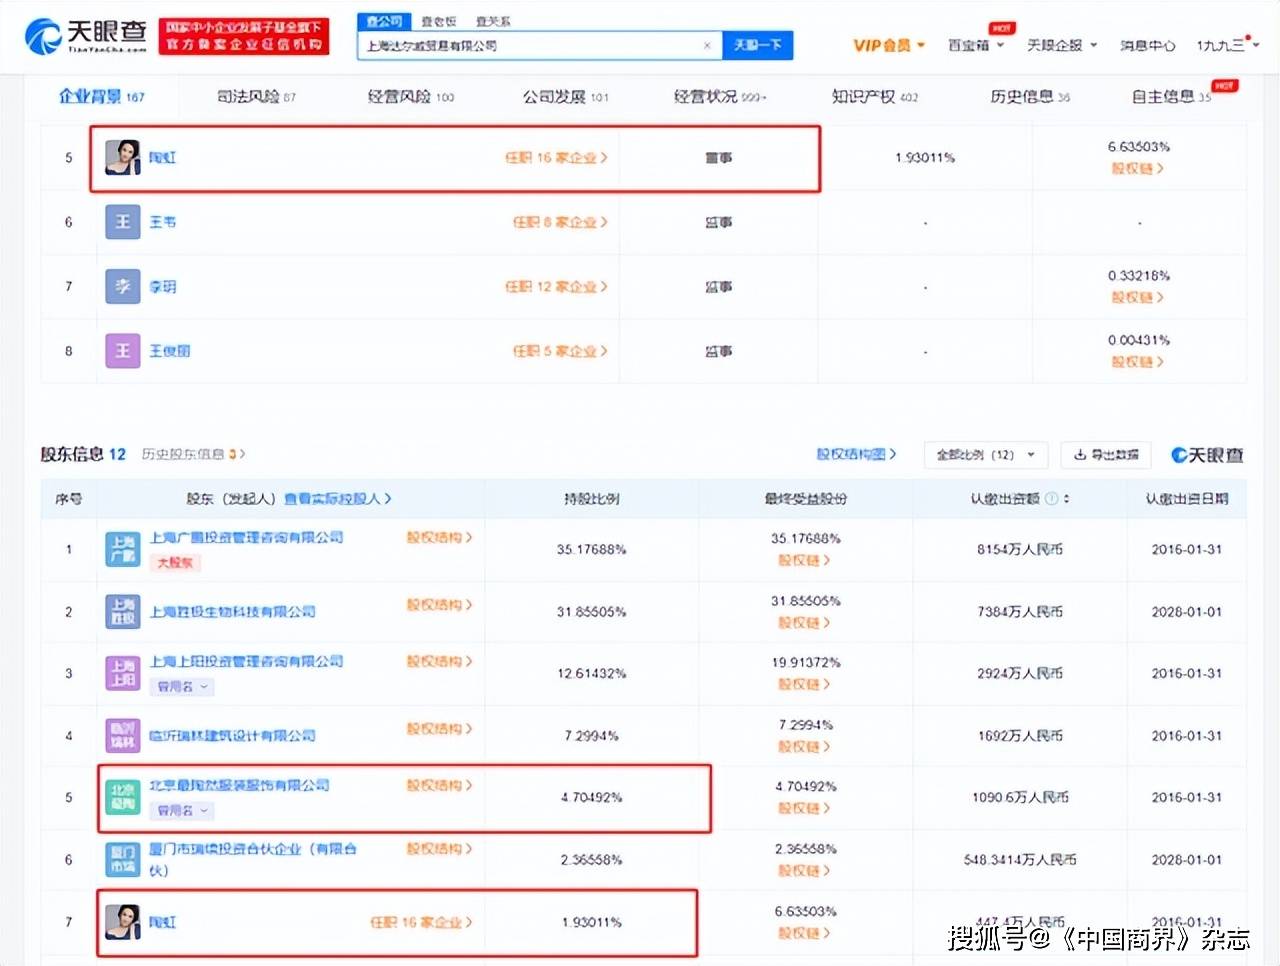Click the 上海广鹏投资管理咨询 company logo tile
The height and width of the screenshot is (966, 1280).
(x=123, y=549)
